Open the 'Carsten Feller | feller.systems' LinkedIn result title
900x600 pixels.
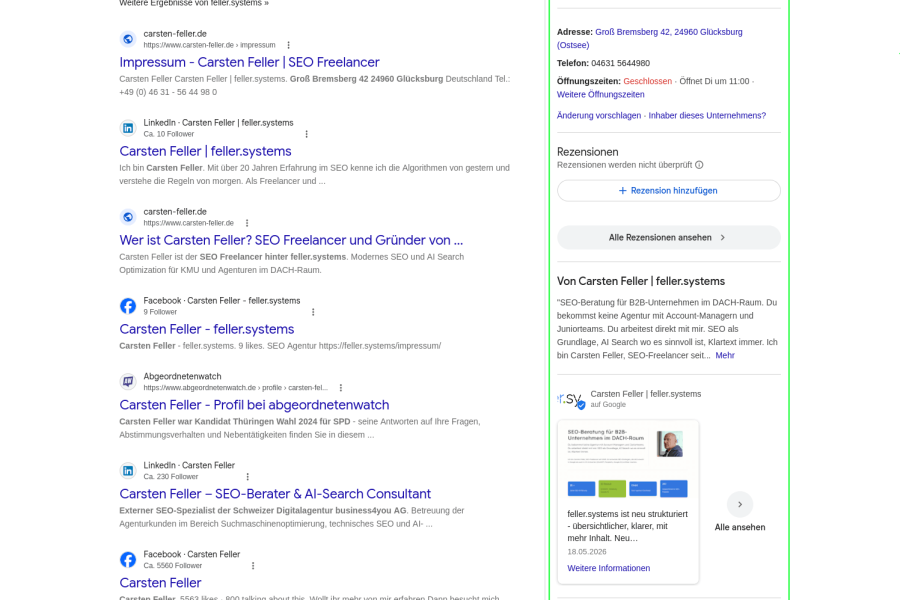[x=205, y=151]
